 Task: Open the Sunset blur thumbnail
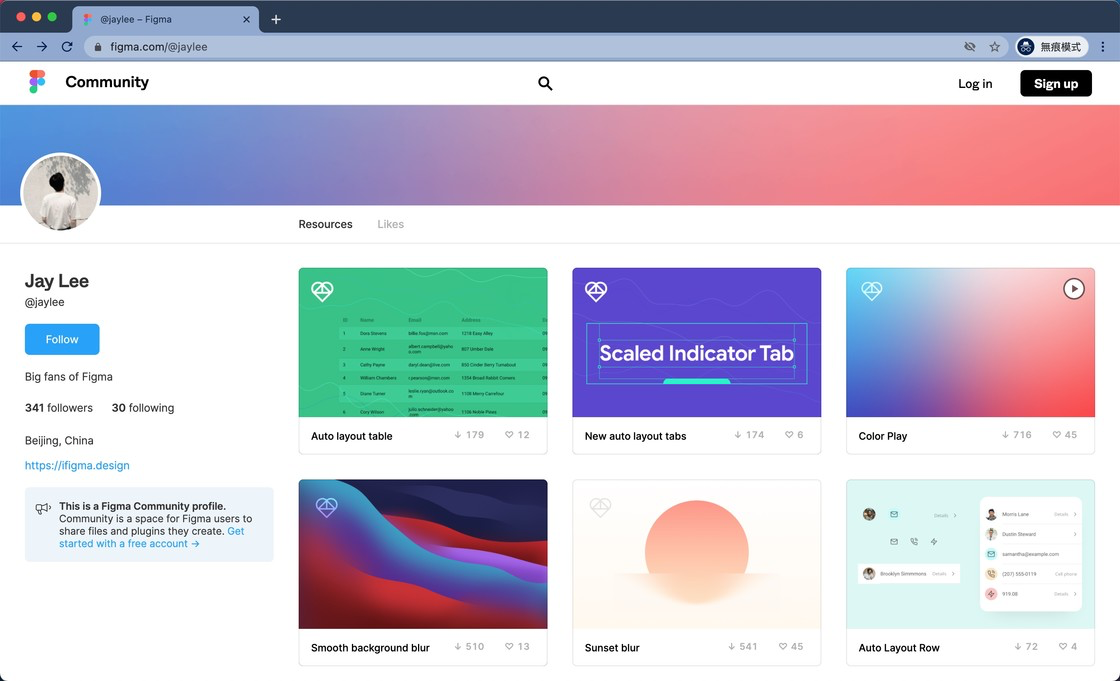pyautogui.click(x=696, y=554)
